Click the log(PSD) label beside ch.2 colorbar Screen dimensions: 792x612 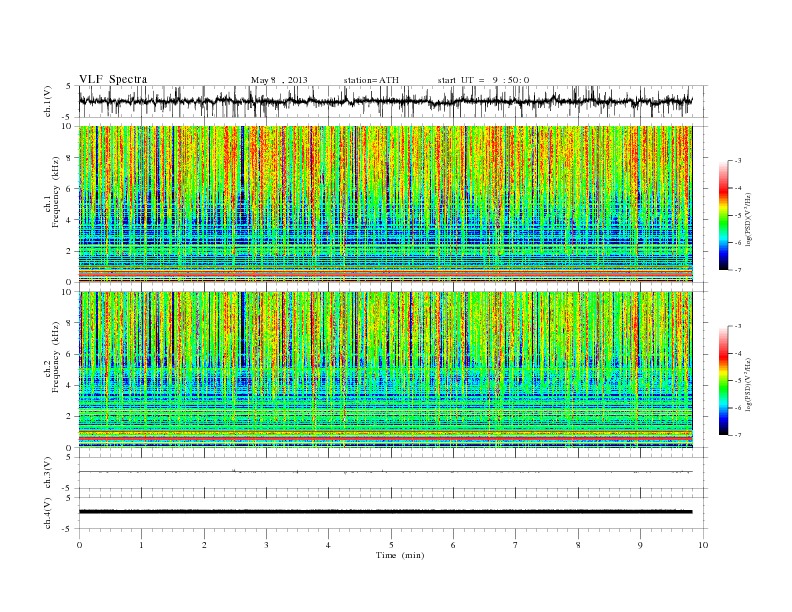[749, 384]
